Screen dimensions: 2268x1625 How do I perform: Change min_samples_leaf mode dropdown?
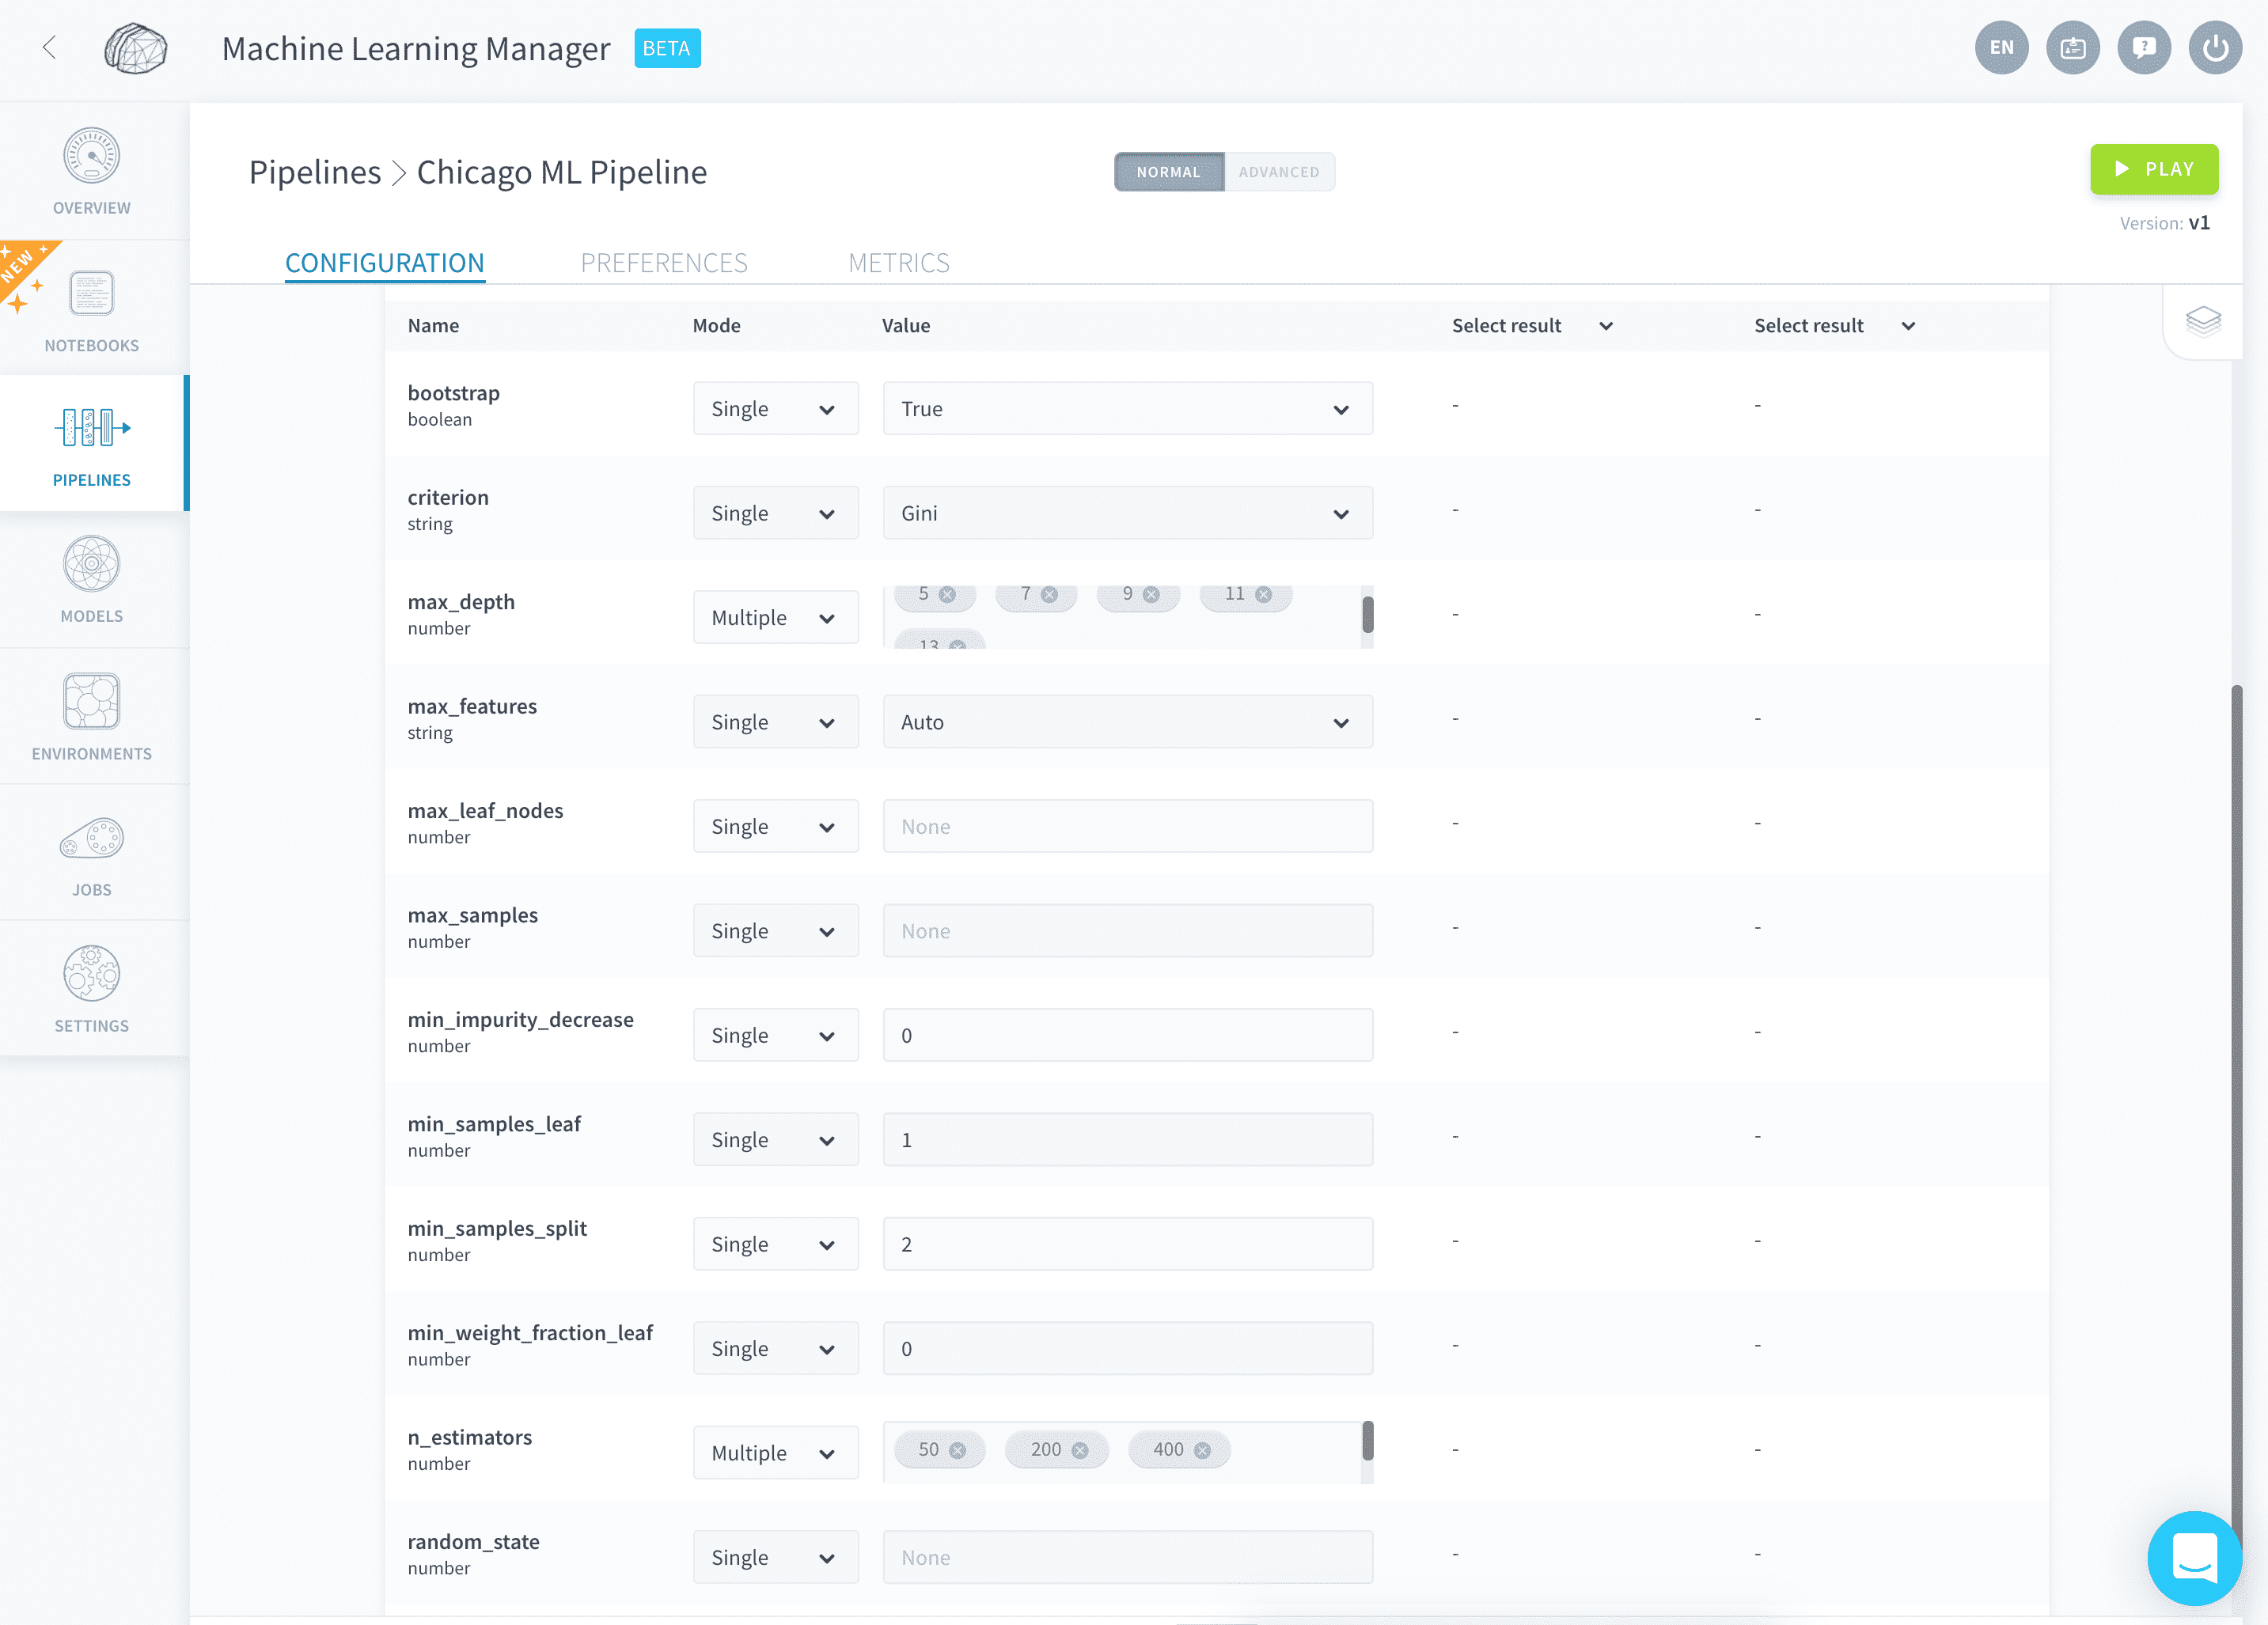pyautogui.click(x=775, y=1140)
